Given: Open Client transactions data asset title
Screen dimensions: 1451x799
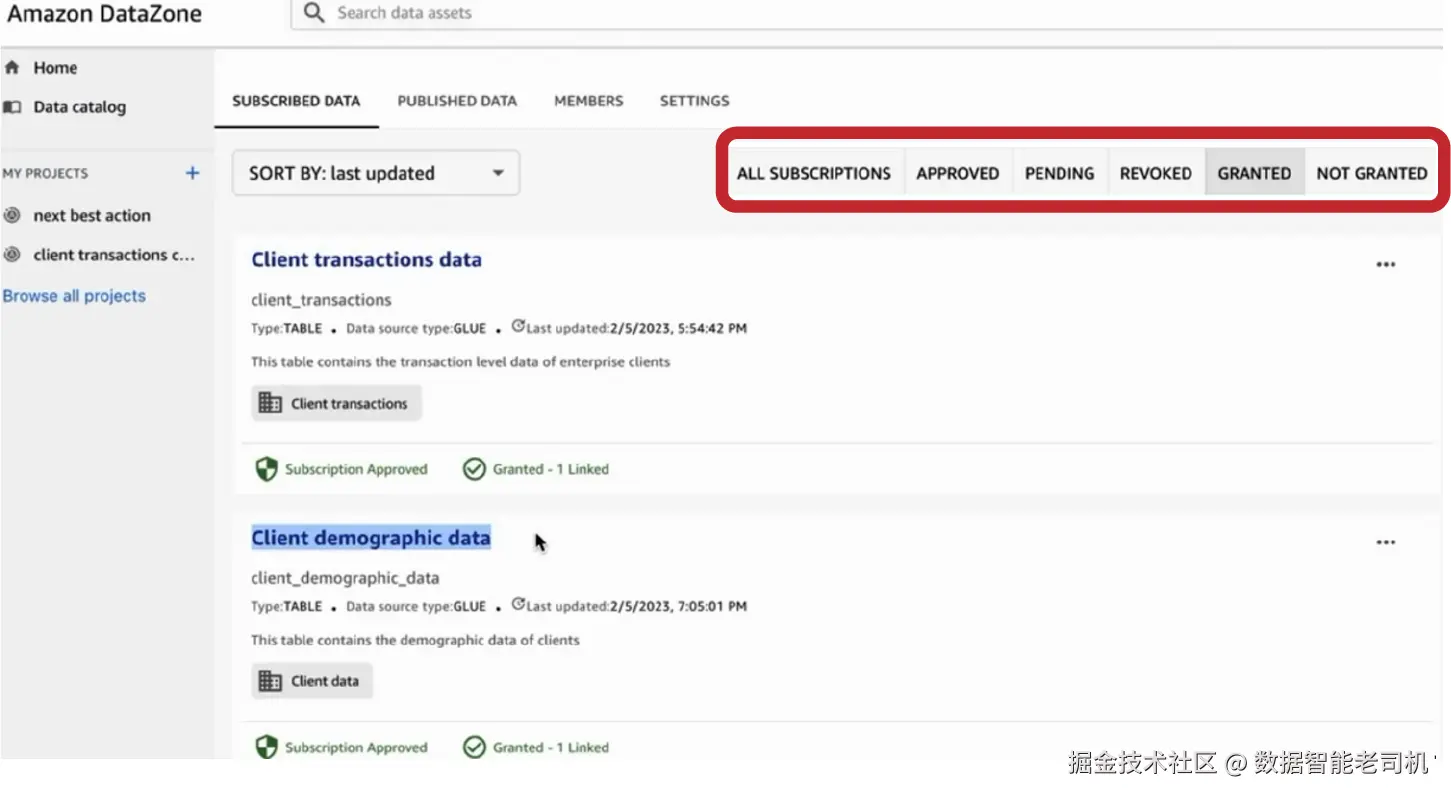Looking at the screenshot, I should pyautogui.click(x=366, y=260).
